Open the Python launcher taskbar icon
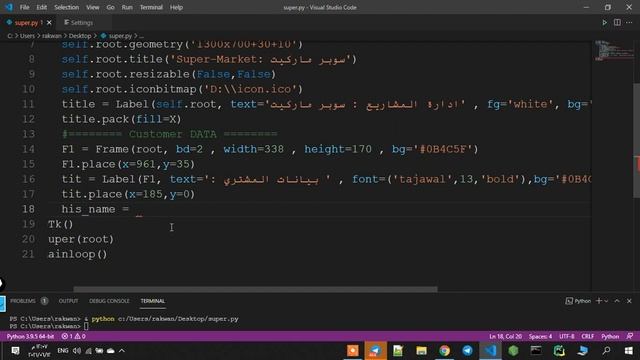Viewport: 640px width, 360px height. click(x=582, y=351)
